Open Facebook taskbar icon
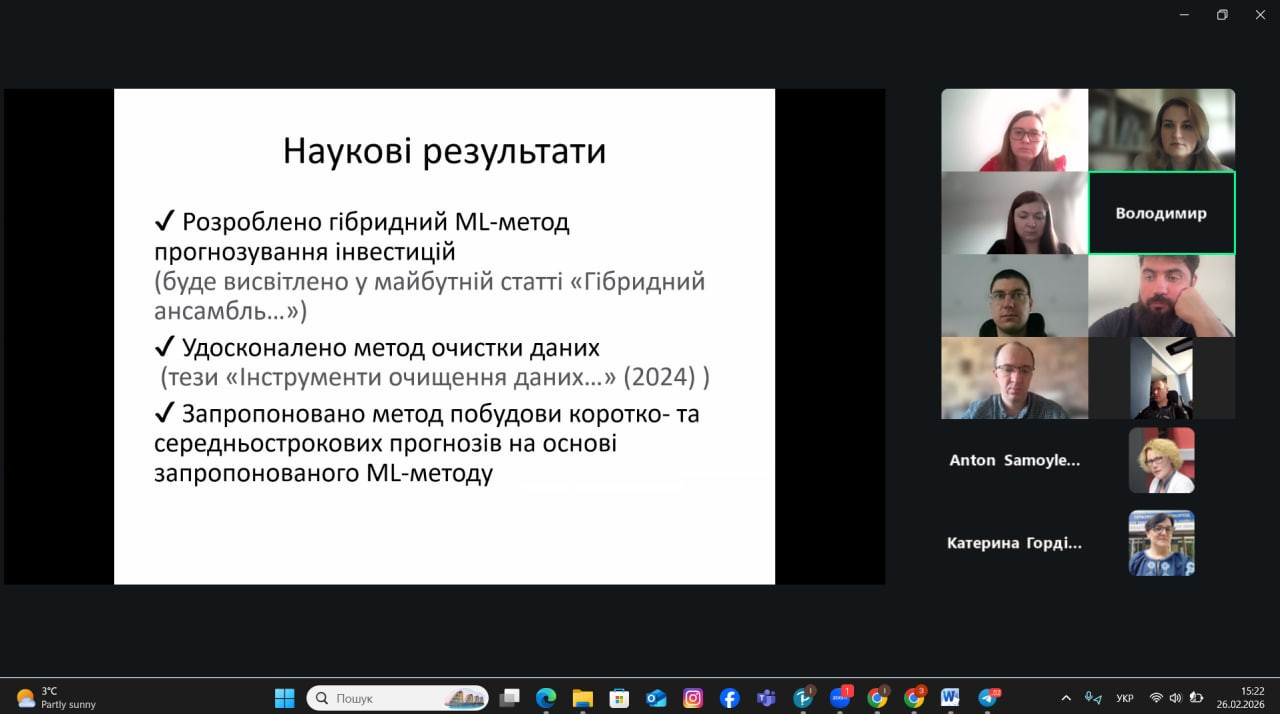1280x714 pixels. pyautogui.click(x=729, y=698)
